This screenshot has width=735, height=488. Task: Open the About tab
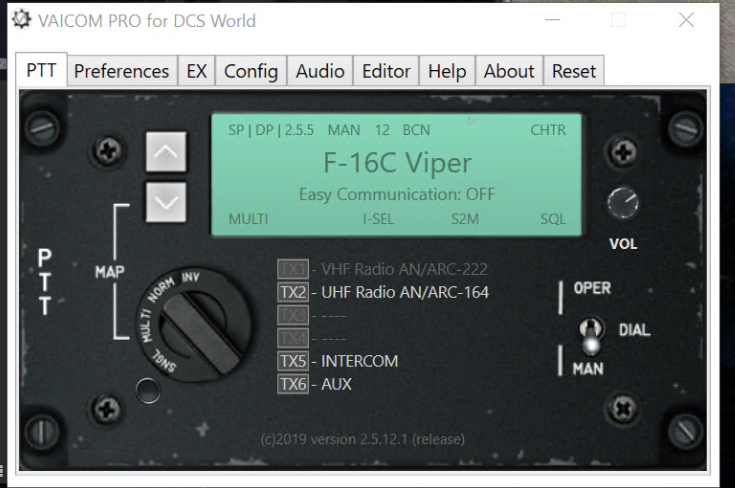pyautogui.click(x=509, y=71)
